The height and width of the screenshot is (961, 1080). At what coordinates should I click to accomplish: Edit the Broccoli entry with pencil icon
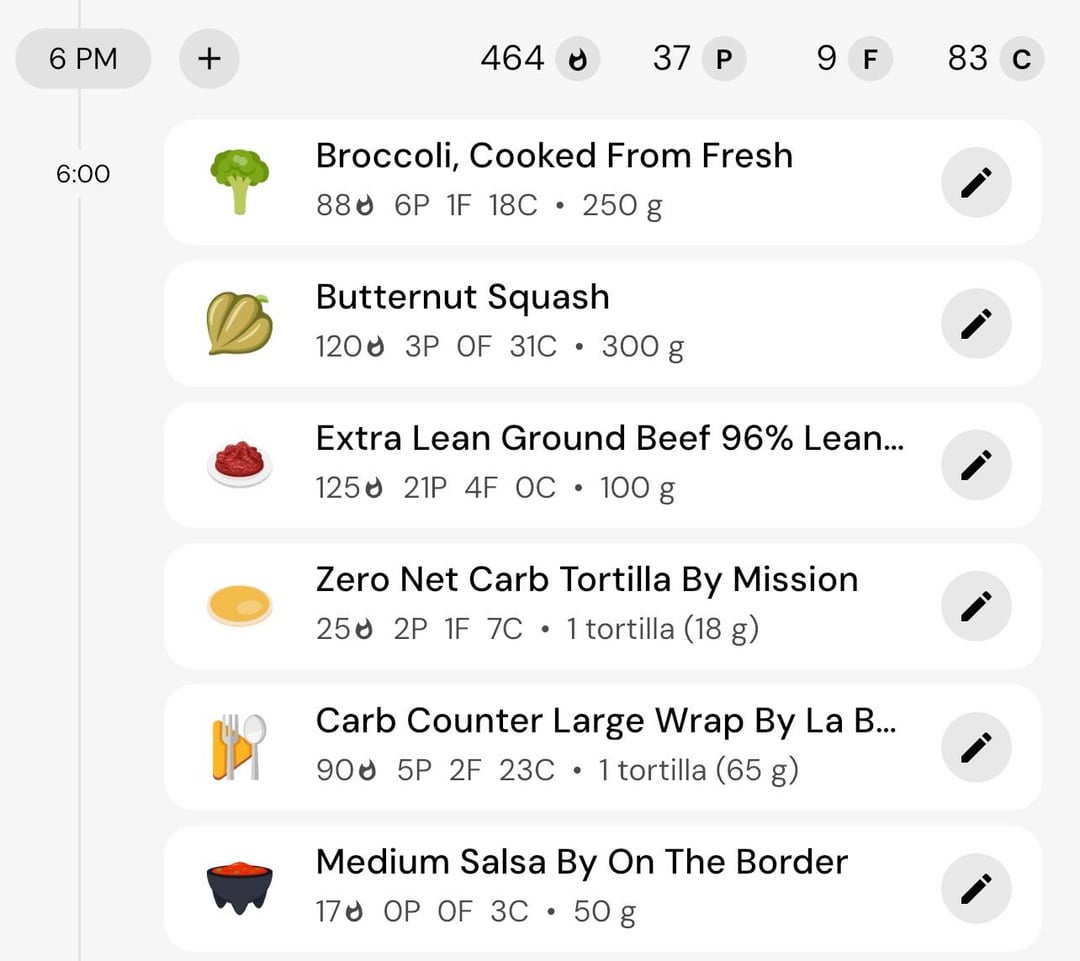976,183
